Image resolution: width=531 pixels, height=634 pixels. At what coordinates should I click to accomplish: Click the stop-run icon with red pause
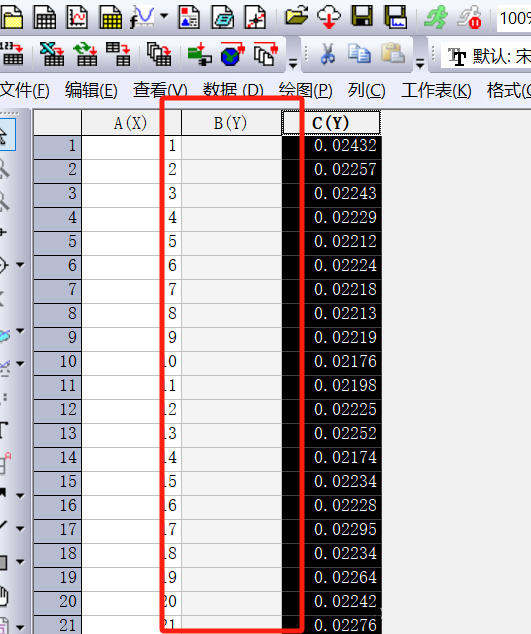click(470, 17)
